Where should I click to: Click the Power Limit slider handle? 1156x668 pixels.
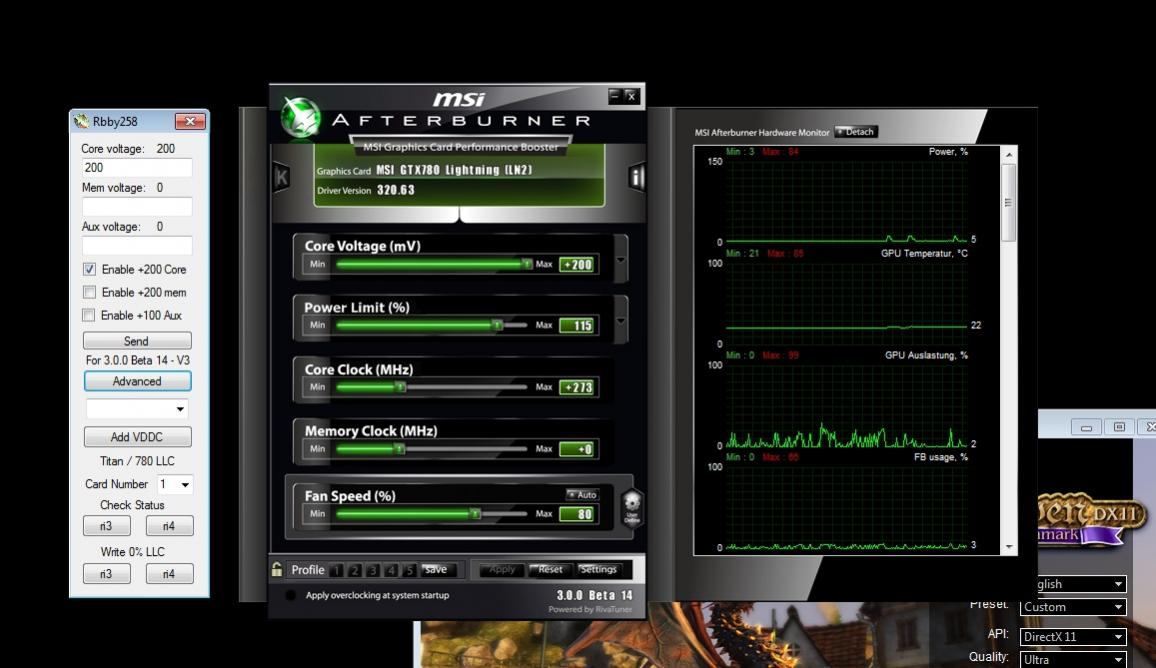point(498,324)
